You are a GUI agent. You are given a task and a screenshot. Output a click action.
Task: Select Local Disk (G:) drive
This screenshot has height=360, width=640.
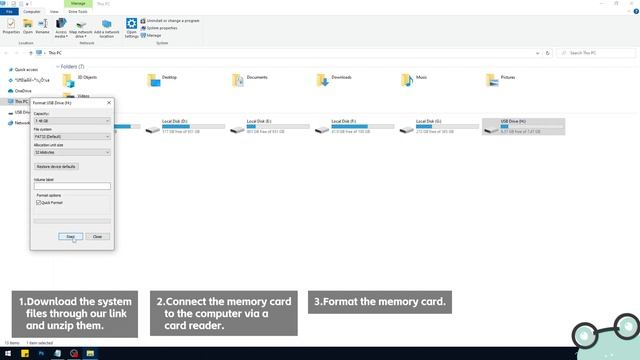[439, 127]
